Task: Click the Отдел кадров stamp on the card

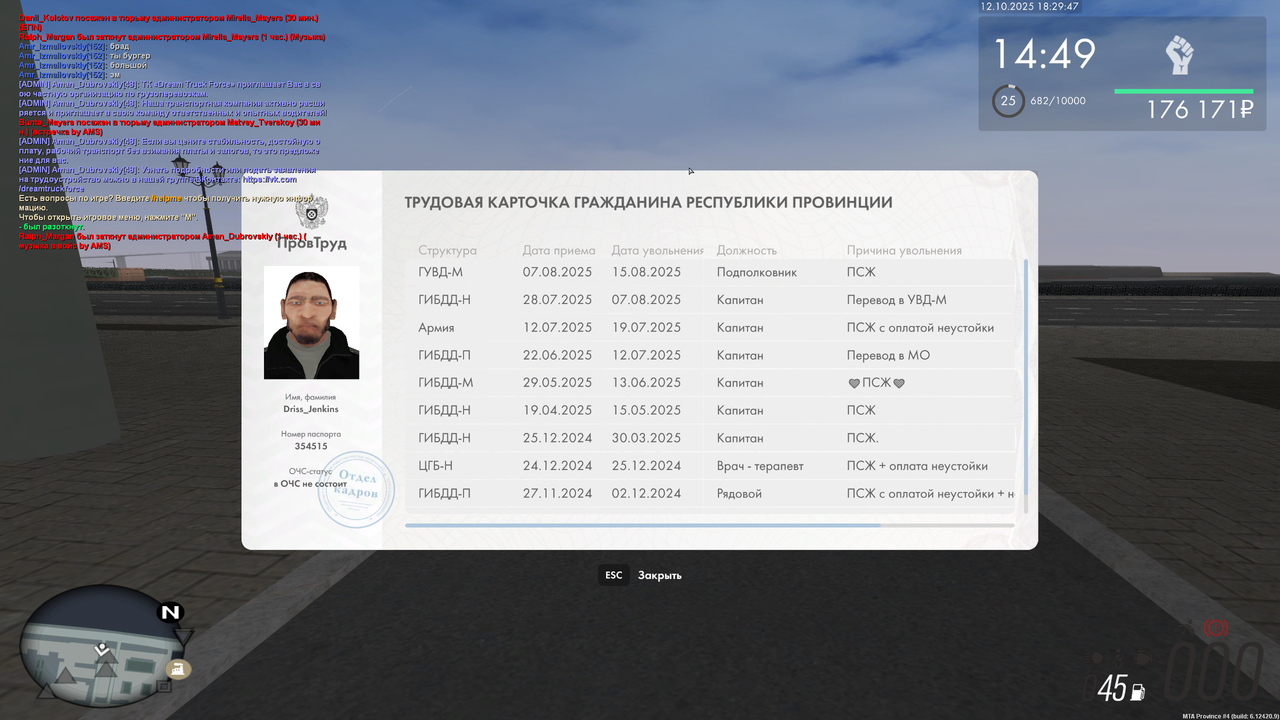Action: (x=357, y=487)
